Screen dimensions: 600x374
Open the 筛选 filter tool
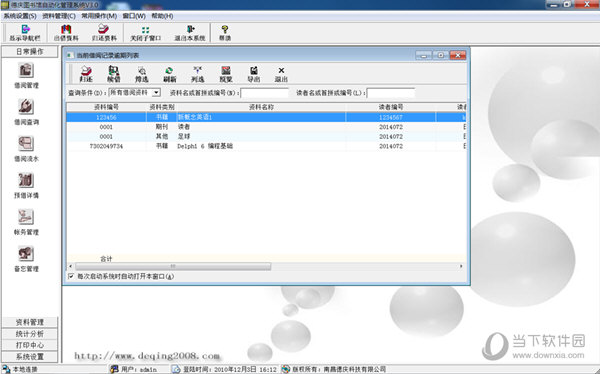[x=142, y=74]
